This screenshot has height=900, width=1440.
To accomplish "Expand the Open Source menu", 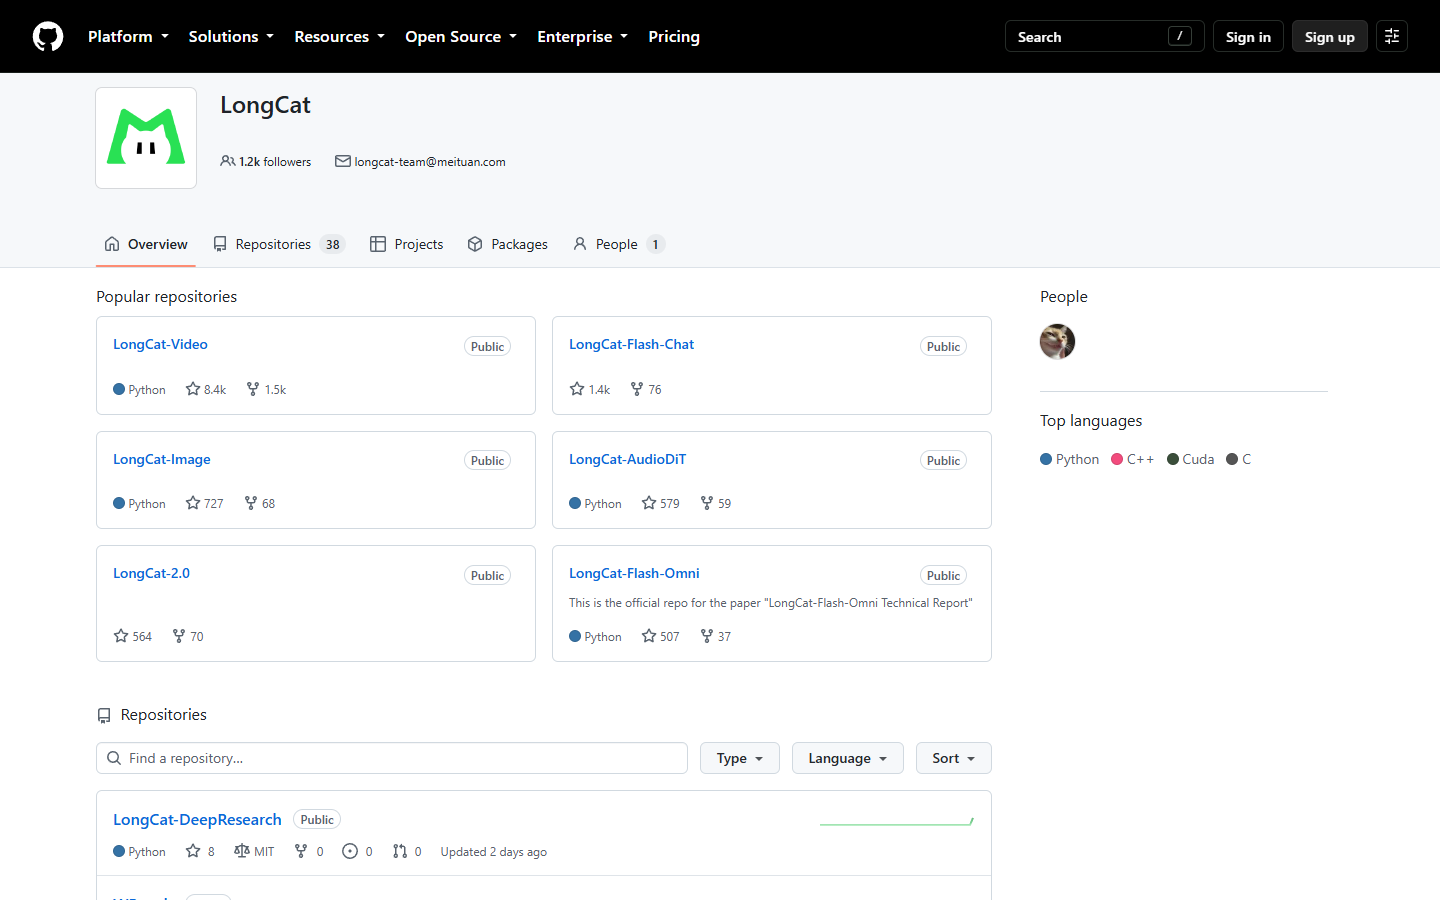I will point(461,36).
